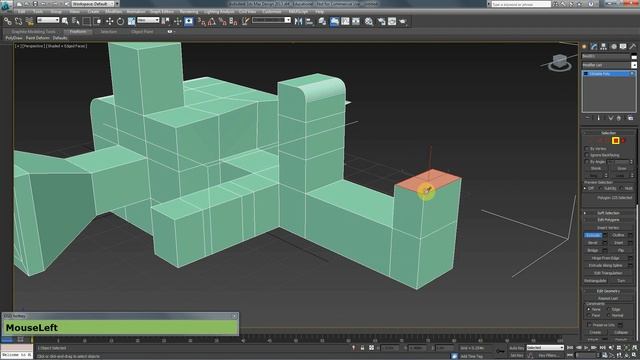Choose the None constraint radio
Screen dimensions: 640x360
click(x=589, y=309)
